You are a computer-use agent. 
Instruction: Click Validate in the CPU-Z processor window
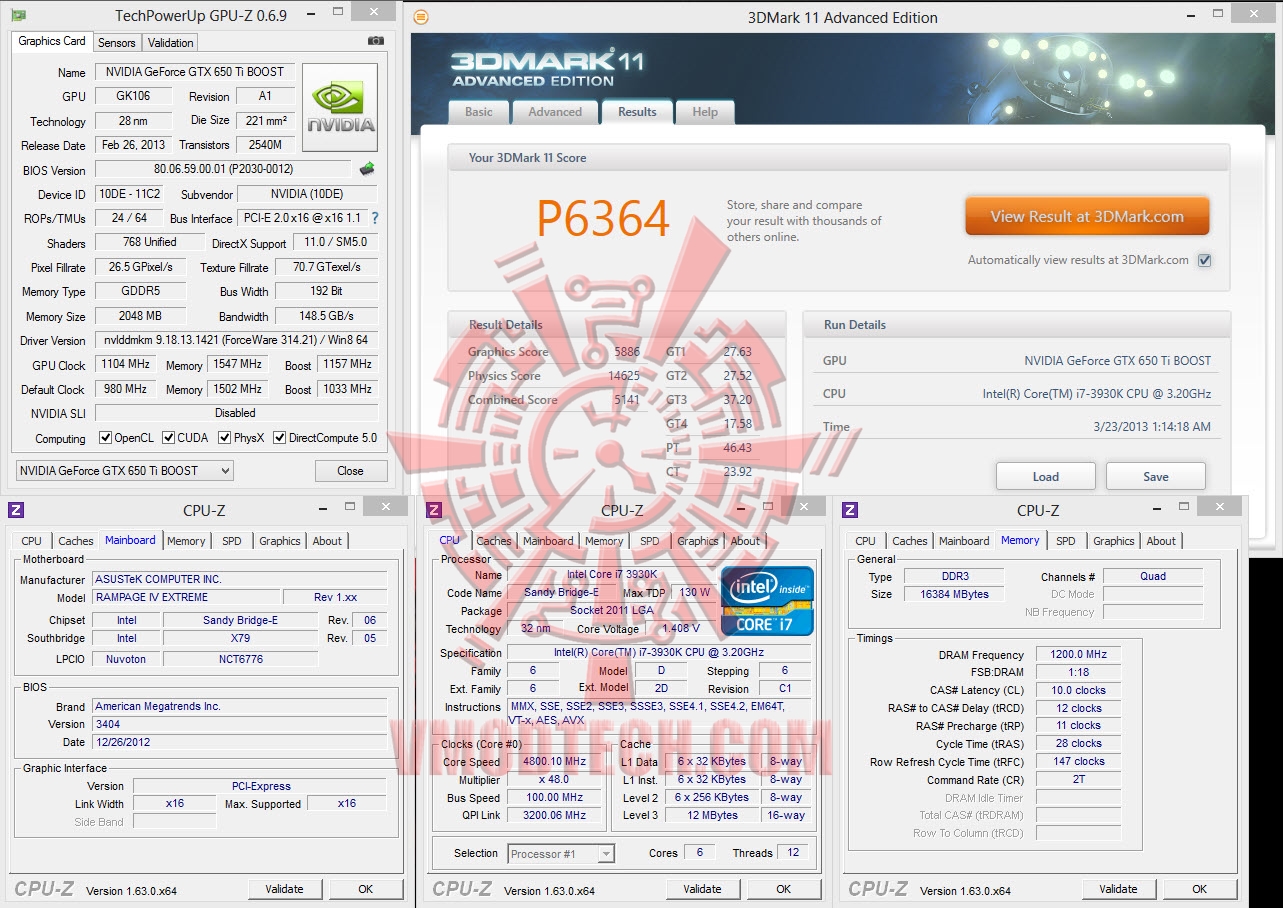(702, 889)
